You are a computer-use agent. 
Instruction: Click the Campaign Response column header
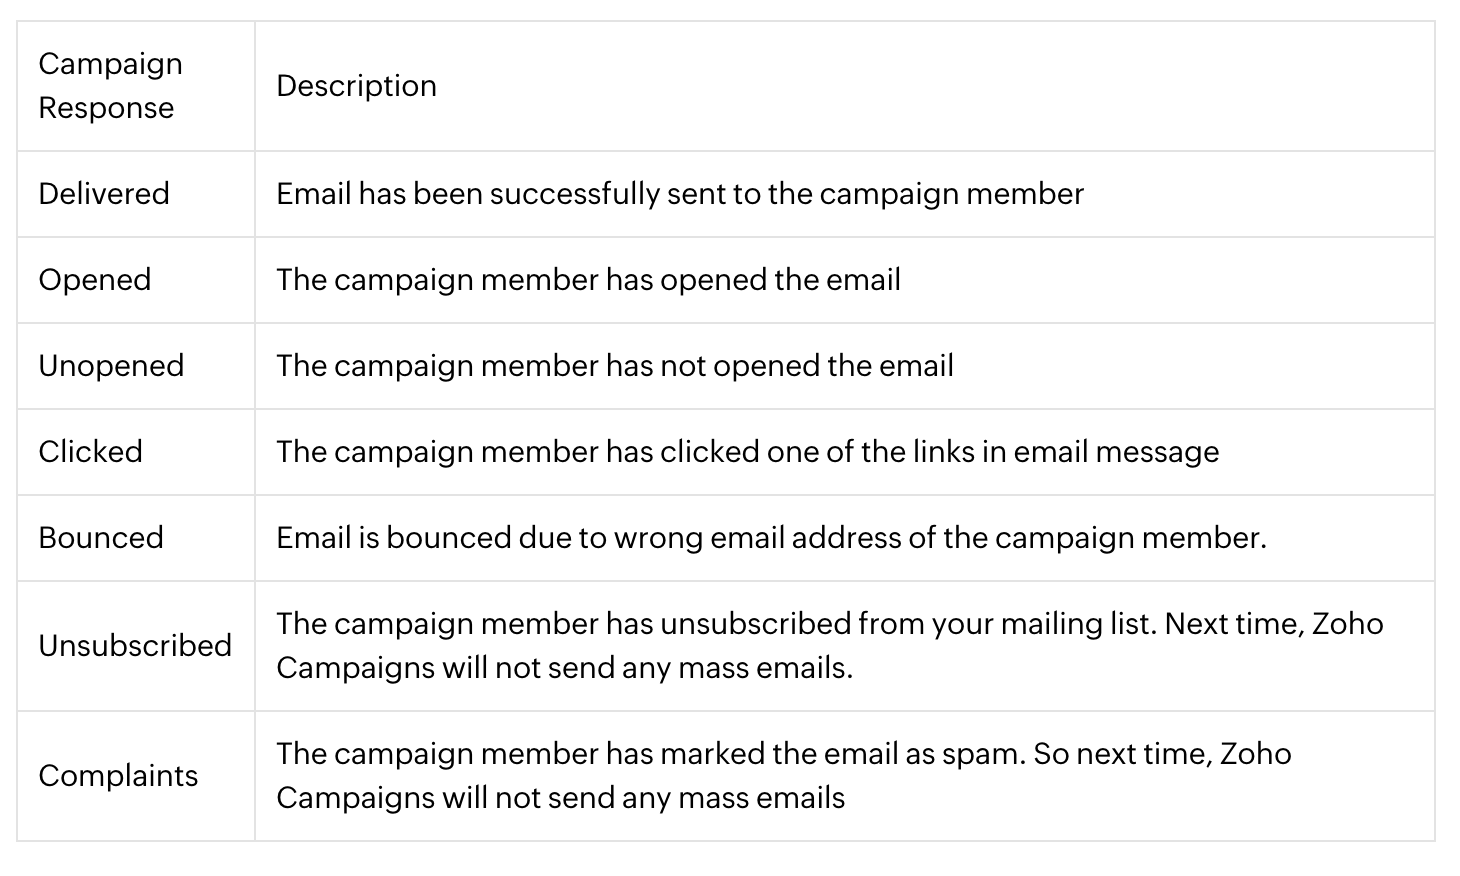click(110, 86)
